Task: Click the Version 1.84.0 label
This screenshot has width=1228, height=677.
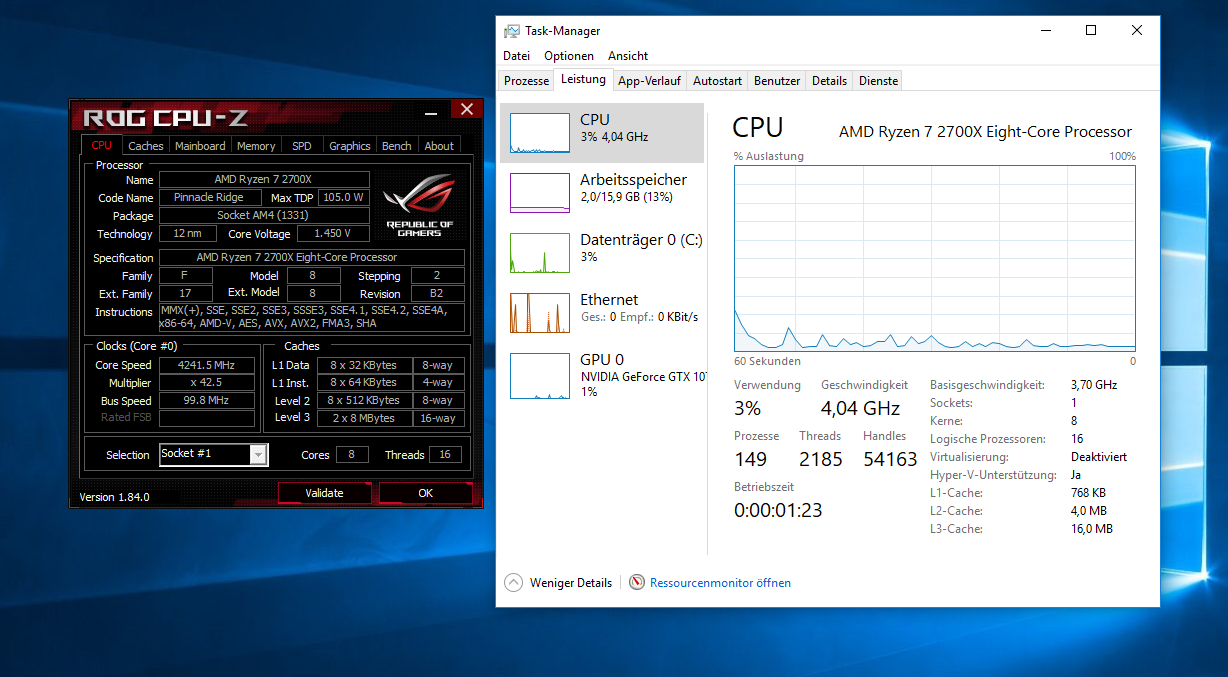Action: click(x=114, y=497)
